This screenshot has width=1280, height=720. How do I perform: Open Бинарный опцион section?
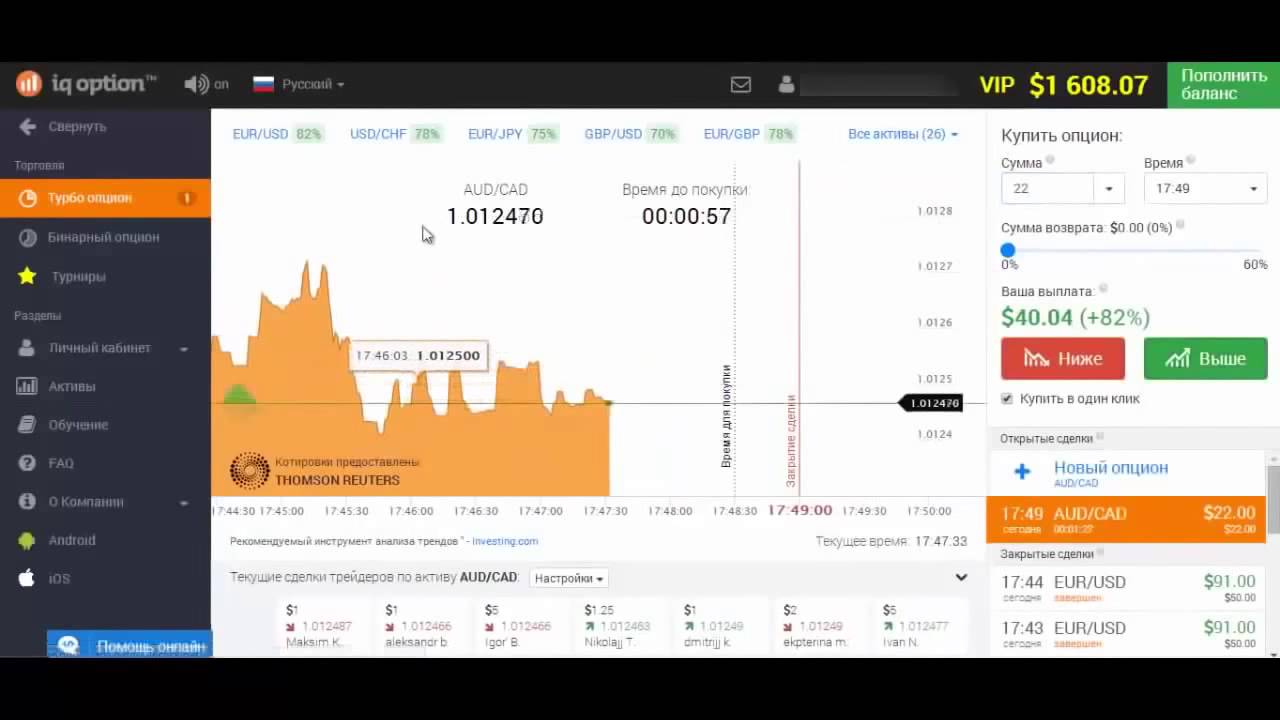coord(105,237)
